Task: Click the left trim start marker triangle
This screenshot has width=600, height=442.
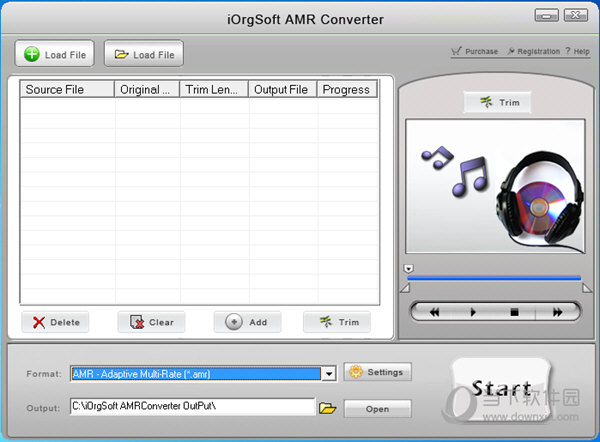Action: click(405, 288)
